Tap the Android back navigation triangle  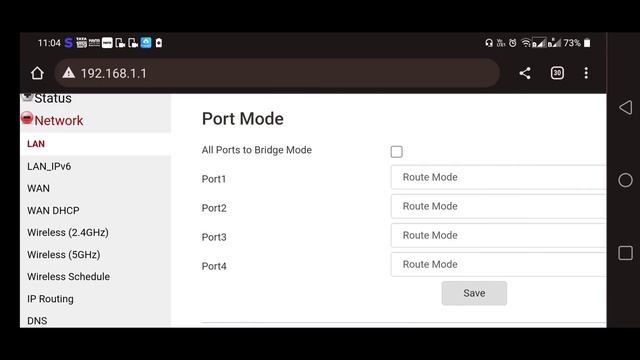625,108
